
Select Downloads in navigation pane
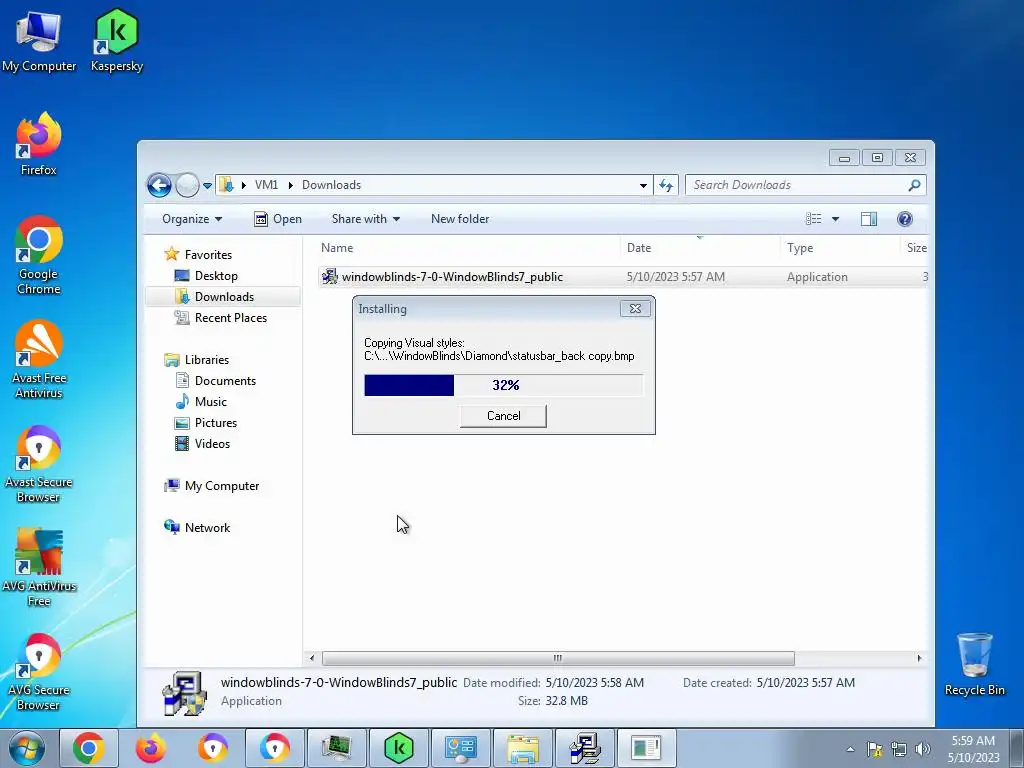tap(224, 296)
